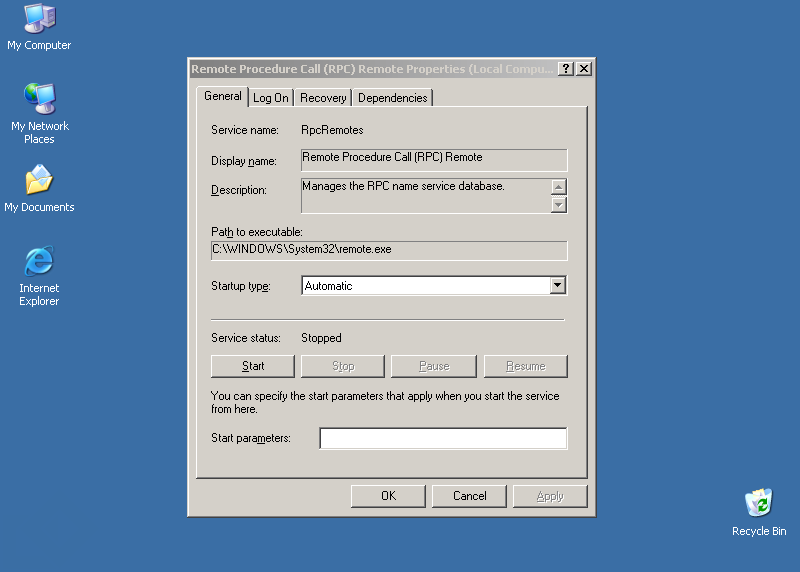Close the Remote Properties dialog
The width and height of the screenshot is (800, 572).
coord(584,68)
